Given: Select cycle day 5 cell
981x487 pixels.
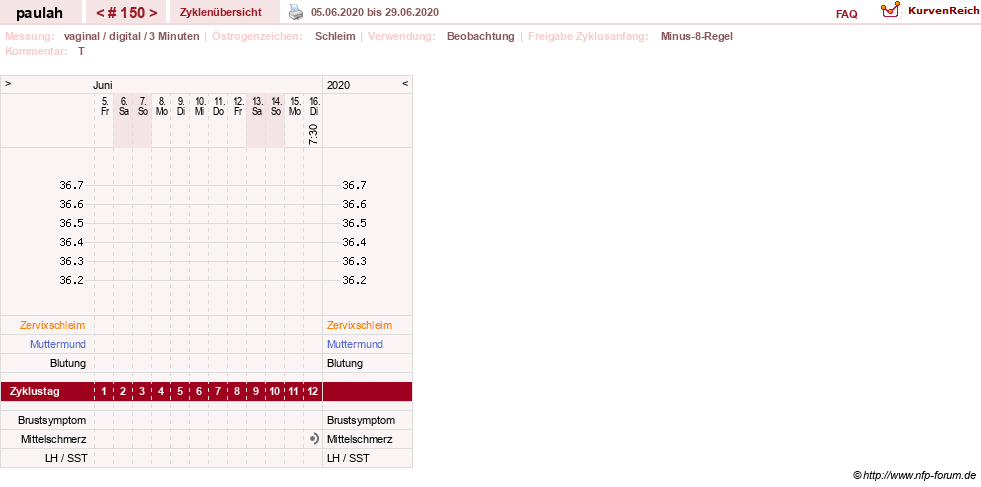Looking at the screenshot, I should tap(180, 392).
